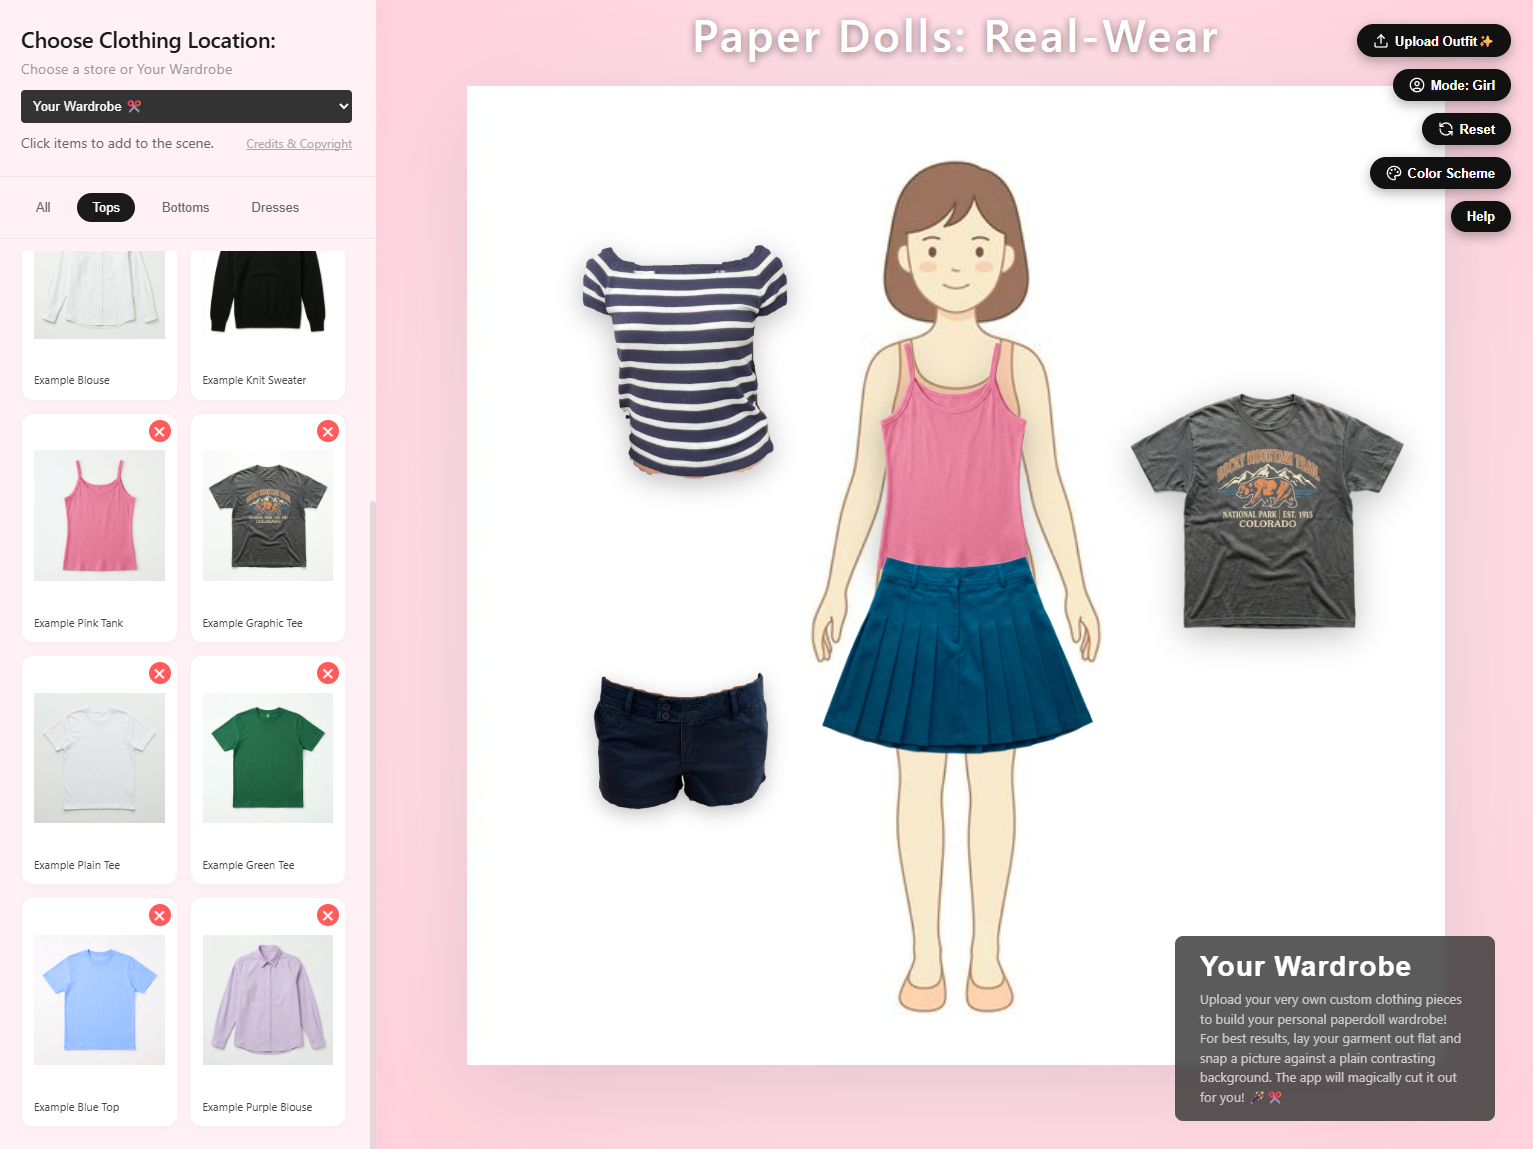Click the navy shorts on the canvas
This screenshot has width=1533, height=1149.
point(682,740)
